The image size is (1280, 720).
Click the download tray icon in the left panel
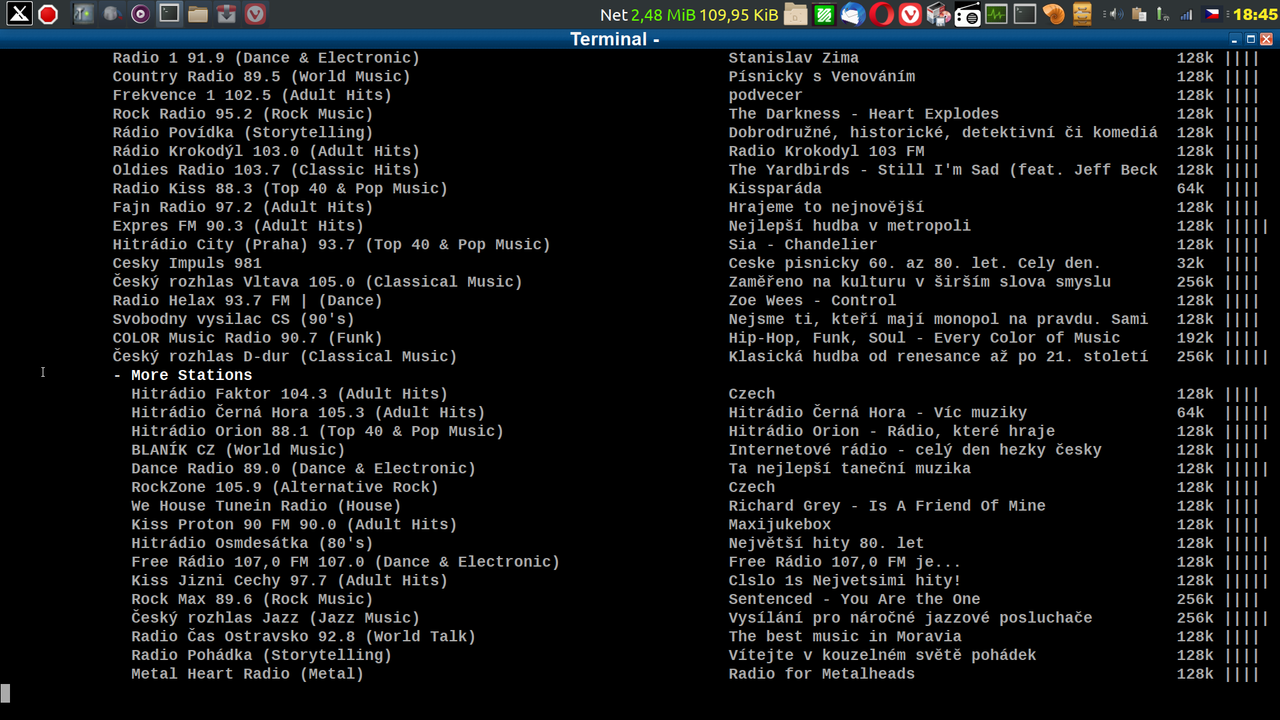tap(227, 14)
